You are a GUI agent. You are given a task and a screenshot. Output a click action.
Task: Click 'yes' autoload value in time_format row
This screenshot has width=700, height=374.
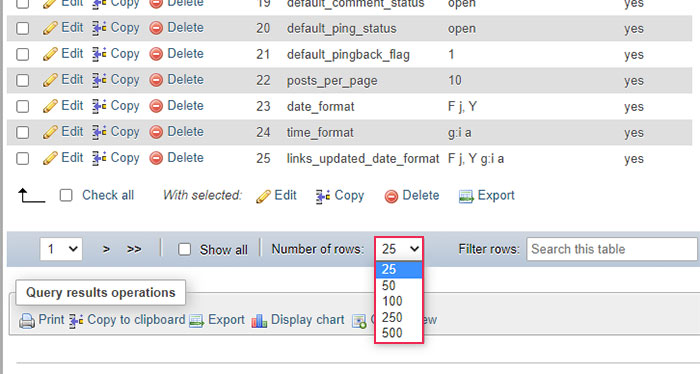(633, 133)
